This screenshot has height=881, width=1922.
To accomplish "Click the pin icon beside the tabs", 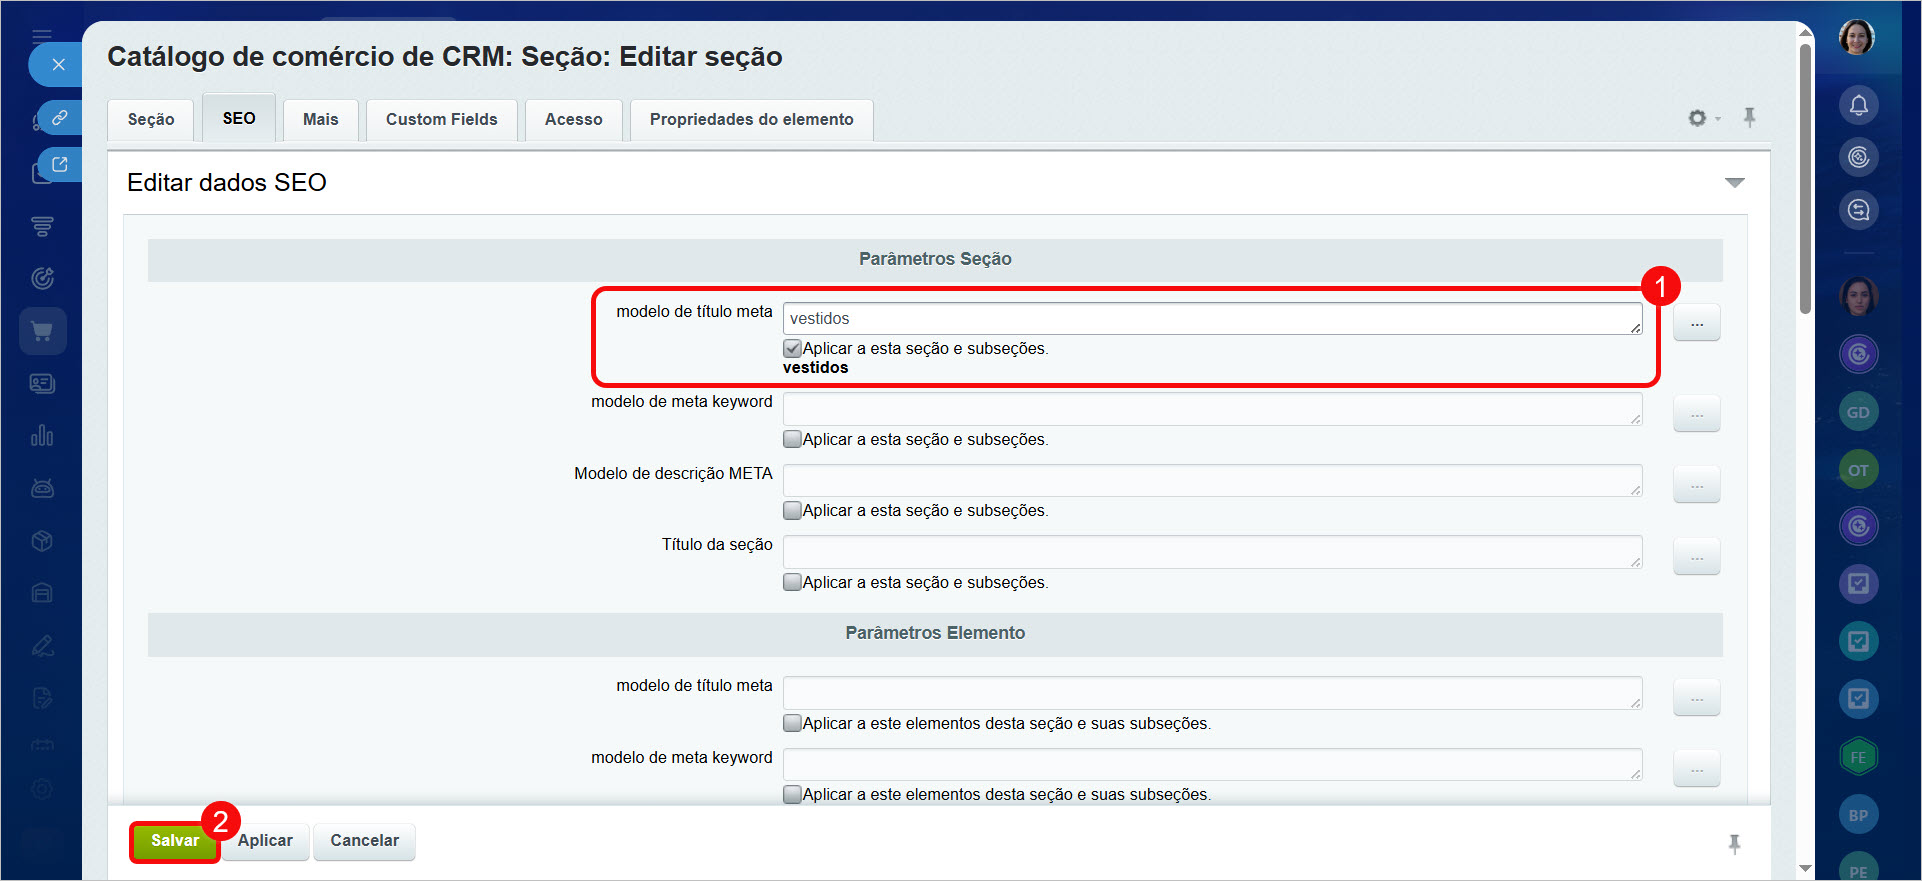I will [1749, 117].
